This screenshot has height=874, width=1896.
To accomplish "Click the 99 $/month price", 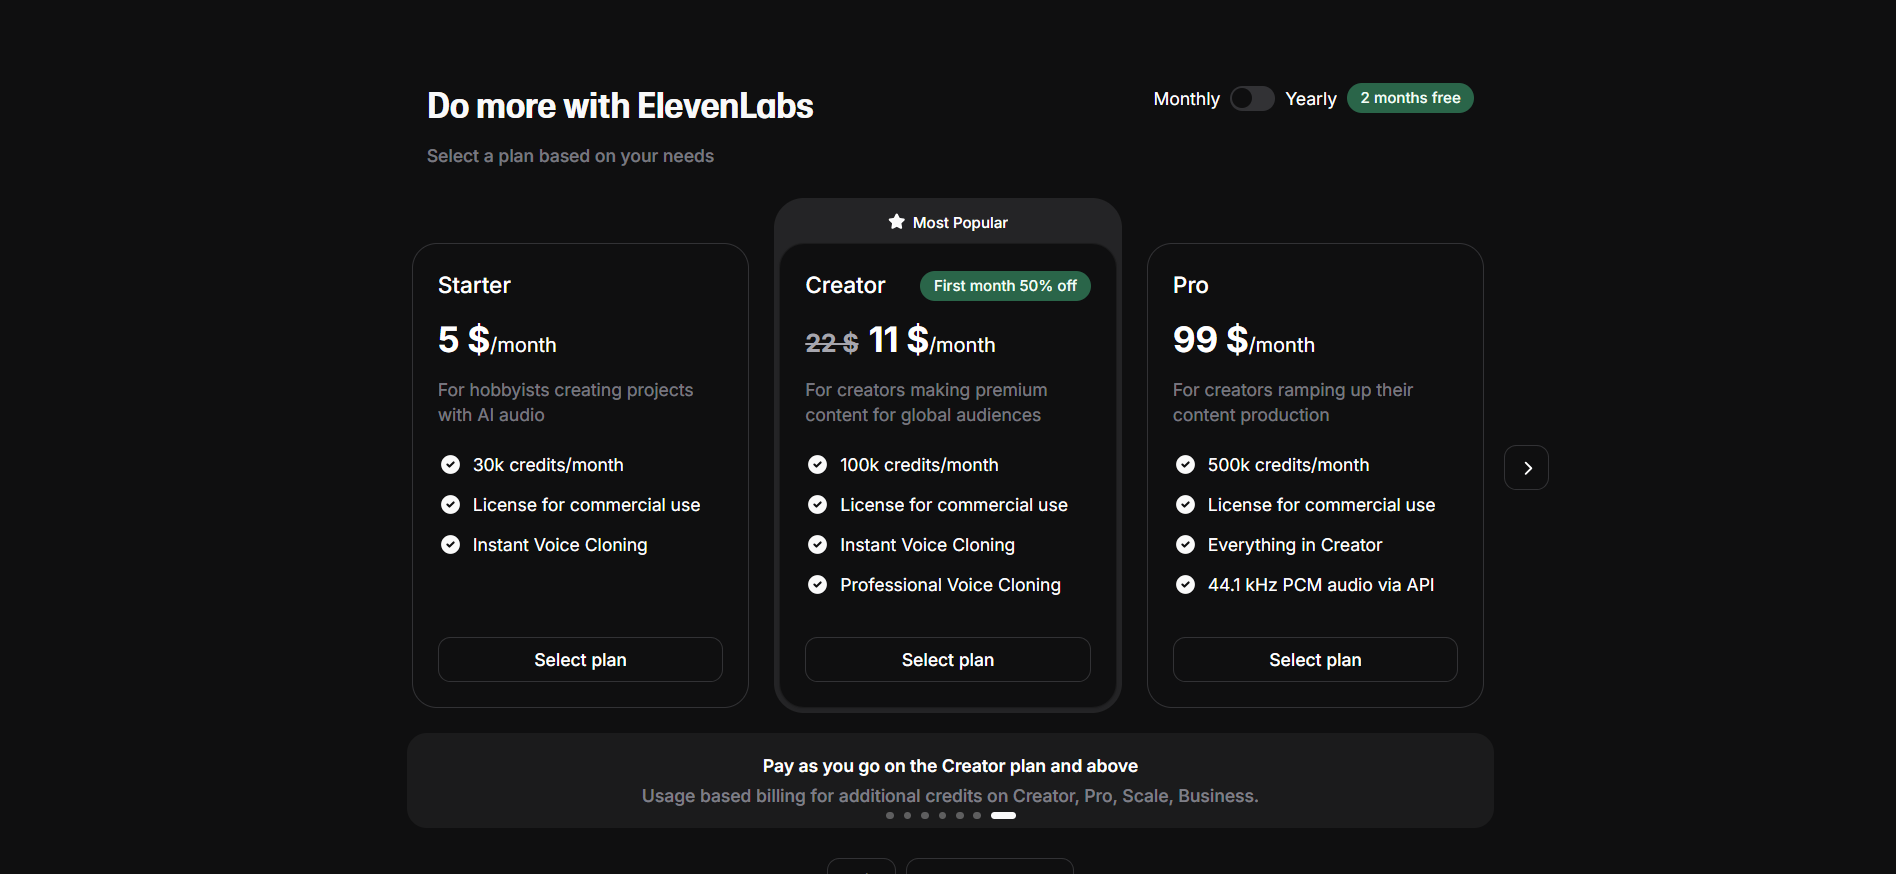I will tap(1244, 341).
